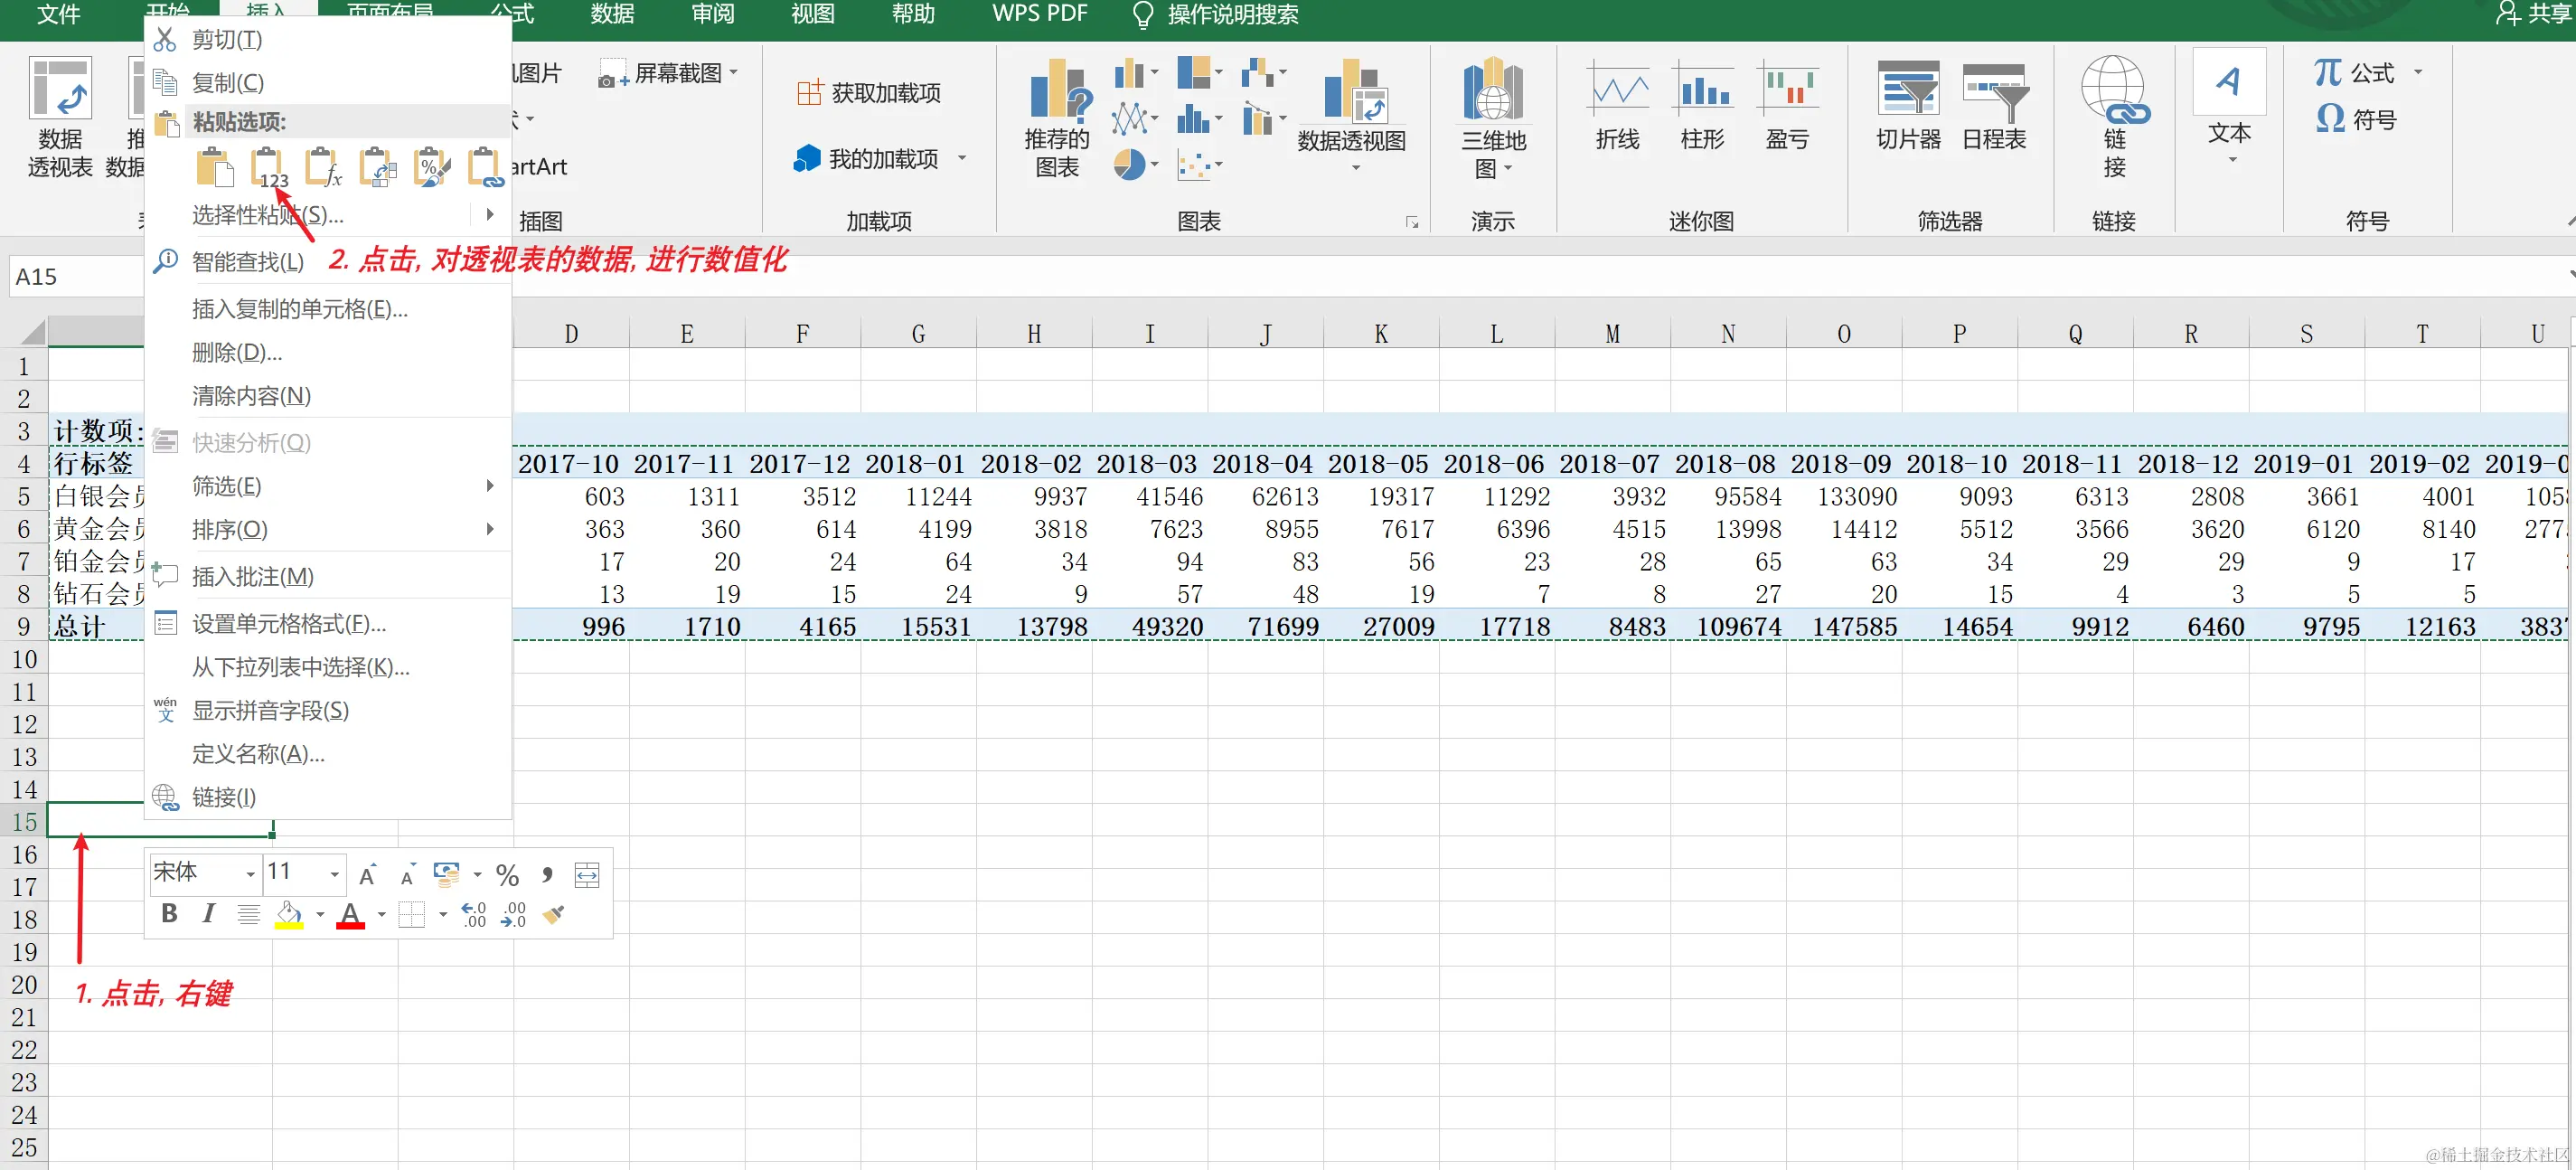This screenshot has width=2576, height=1170.
Task: Insert a 3D map (三维地图)
Action: point(1493,118)
